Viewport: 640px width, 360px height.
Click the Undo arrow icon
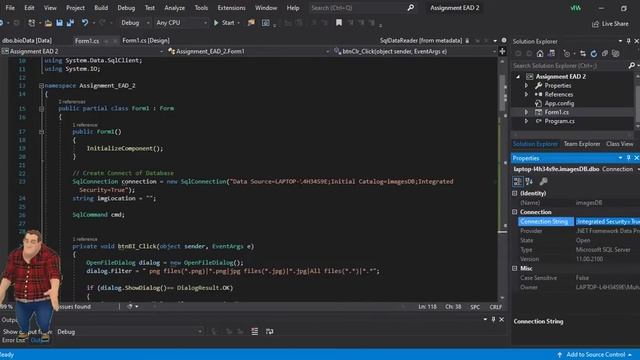click(x=85, y=23)
